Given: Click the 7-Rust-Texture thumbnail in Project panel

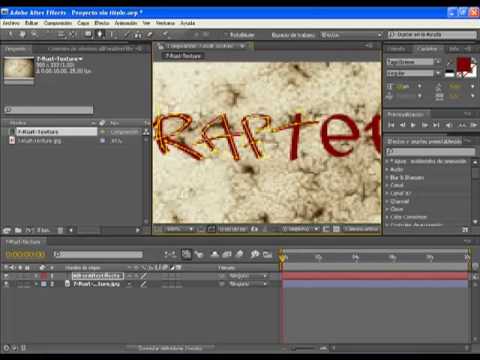Looking at the screenshot, I should (x=19, y=68).
